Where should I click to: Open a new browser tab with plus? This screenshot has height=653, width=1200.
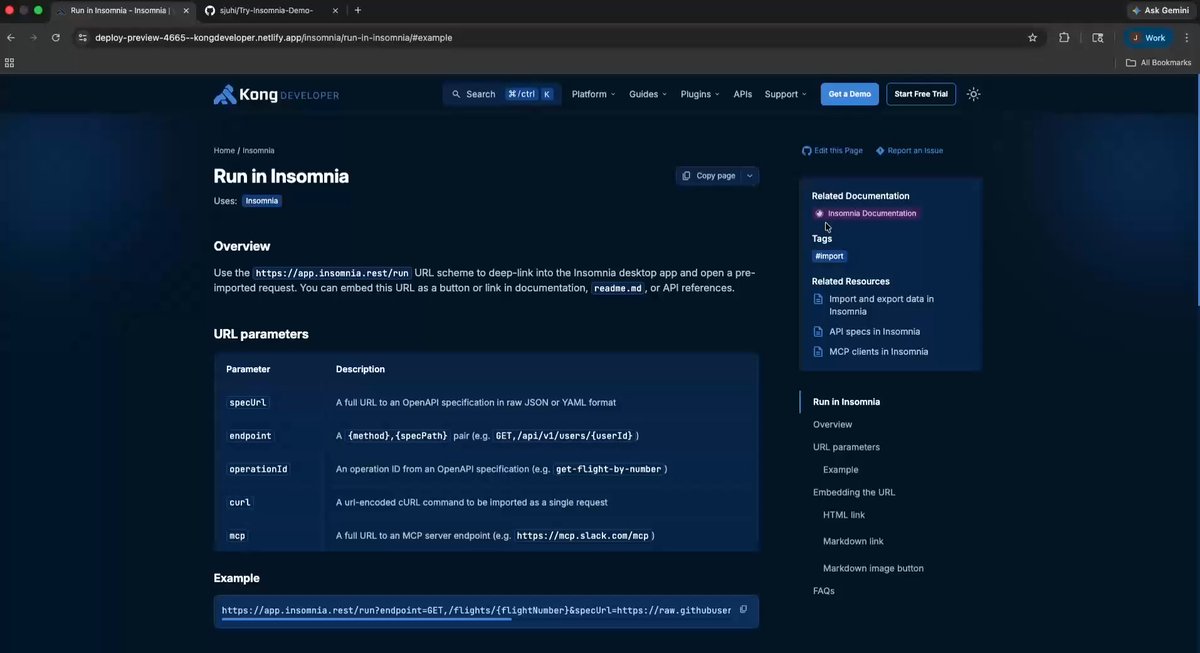tap(358, 10)
